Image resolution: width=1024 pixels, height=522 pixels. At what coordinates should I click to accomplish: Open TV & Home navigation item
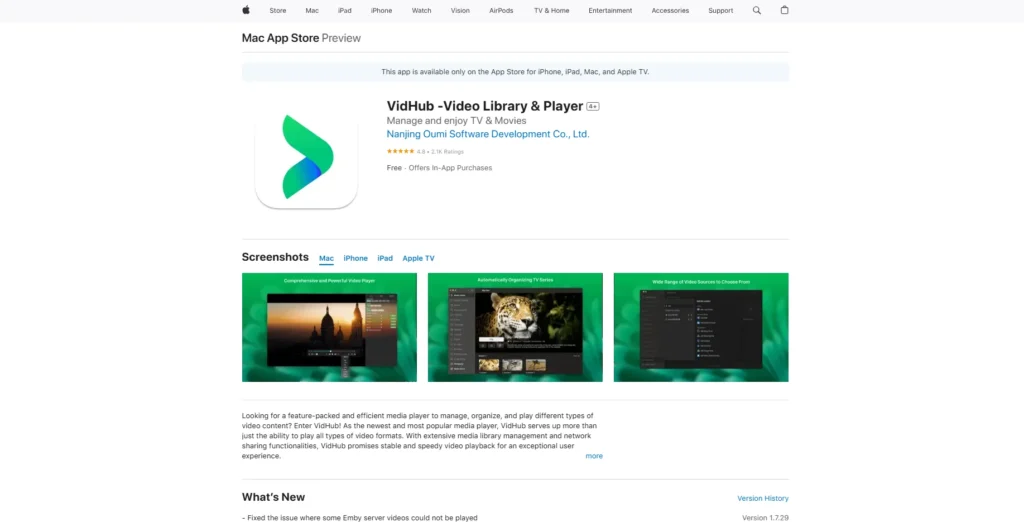click(551, 10)
